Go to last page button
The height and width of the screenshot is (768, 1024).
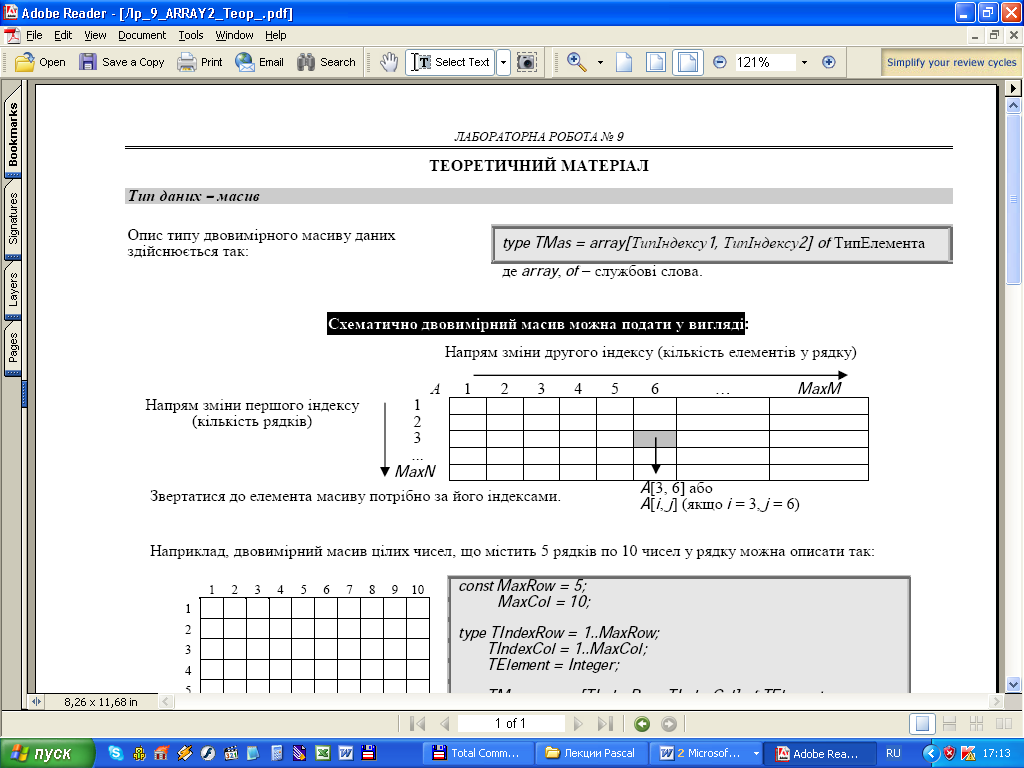605,724
